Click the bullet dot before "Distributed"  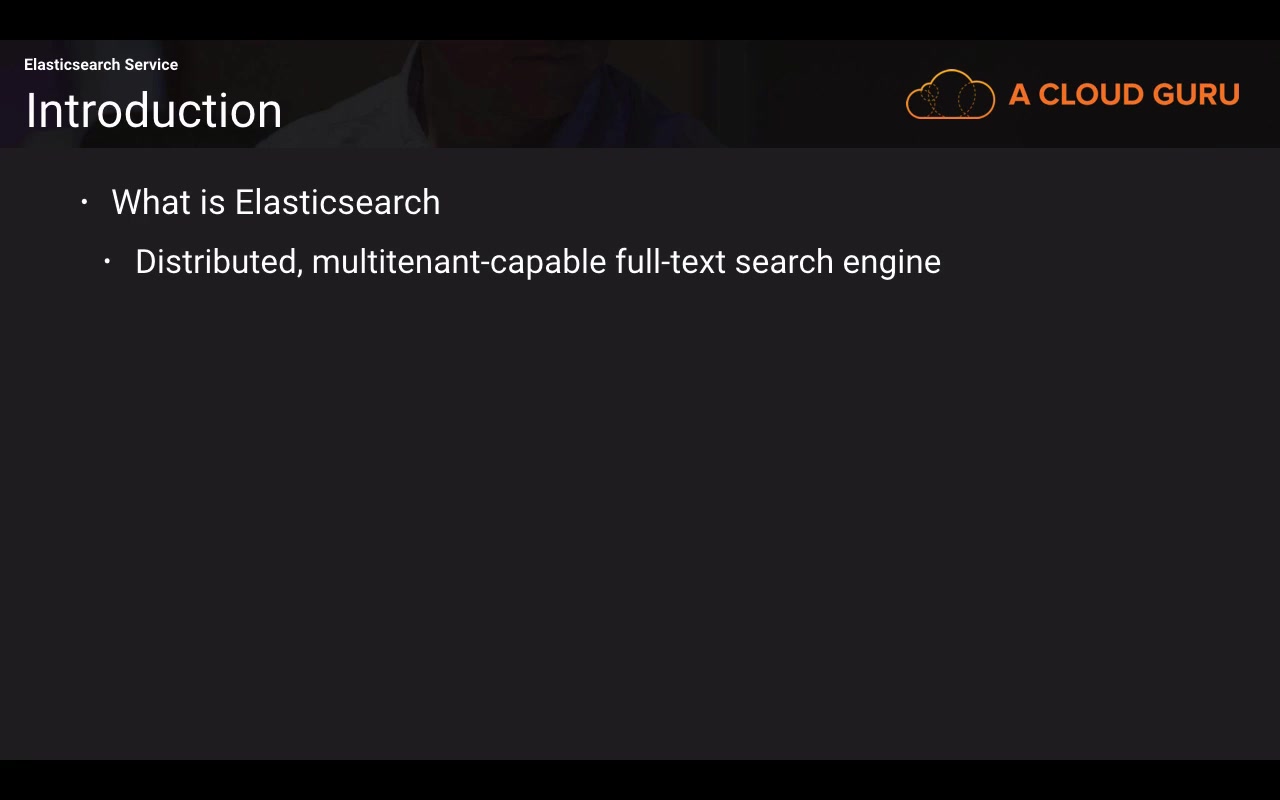click(107, 262)
